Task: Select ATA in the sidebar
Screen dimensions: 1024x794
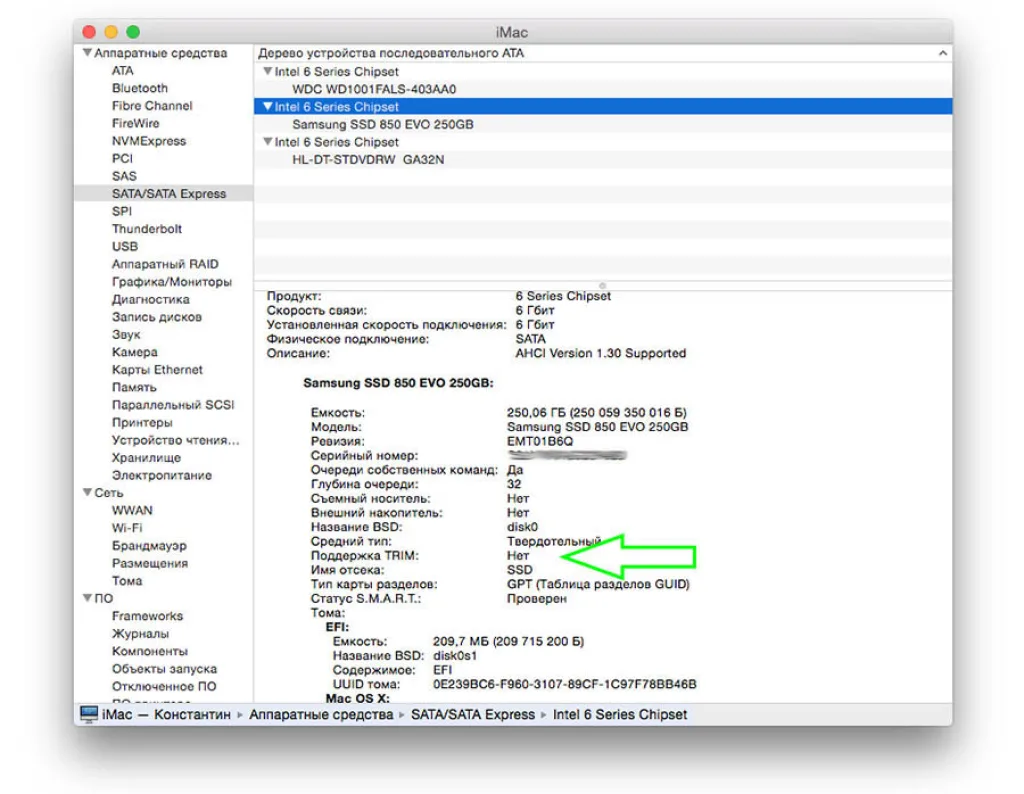Action: point(122,71)
